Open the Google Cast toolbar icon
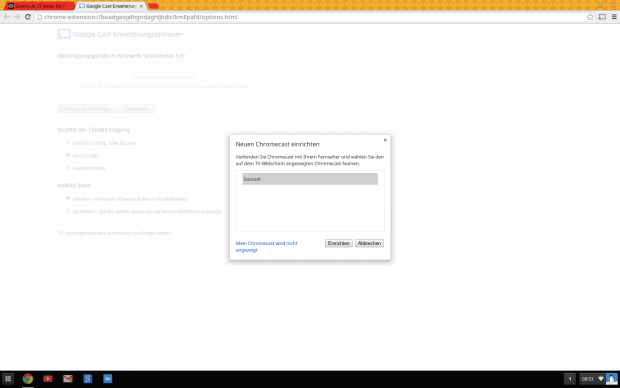Screen dimensions: 620x388 [x=602, y=17]
